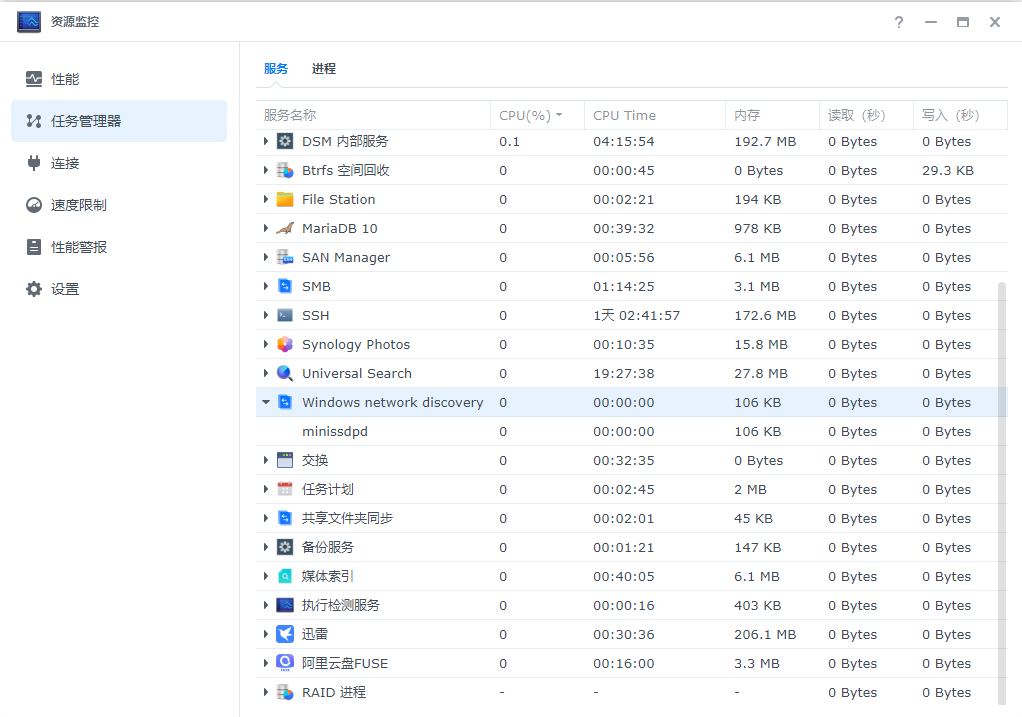Screen dimensions: 1022x717
Task: Click the 任务计划 calendar icon
Action: pos(285,489)
